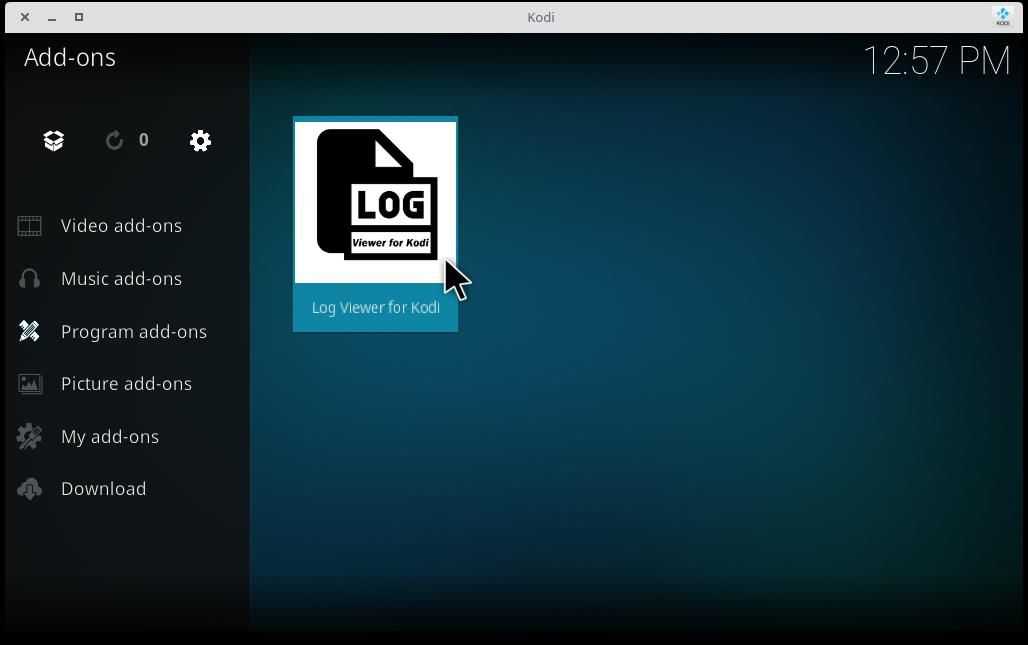Click the Kodi logo in titlebar
The height and width of the screenshot is (645, 1028).
coord(1001,16)
